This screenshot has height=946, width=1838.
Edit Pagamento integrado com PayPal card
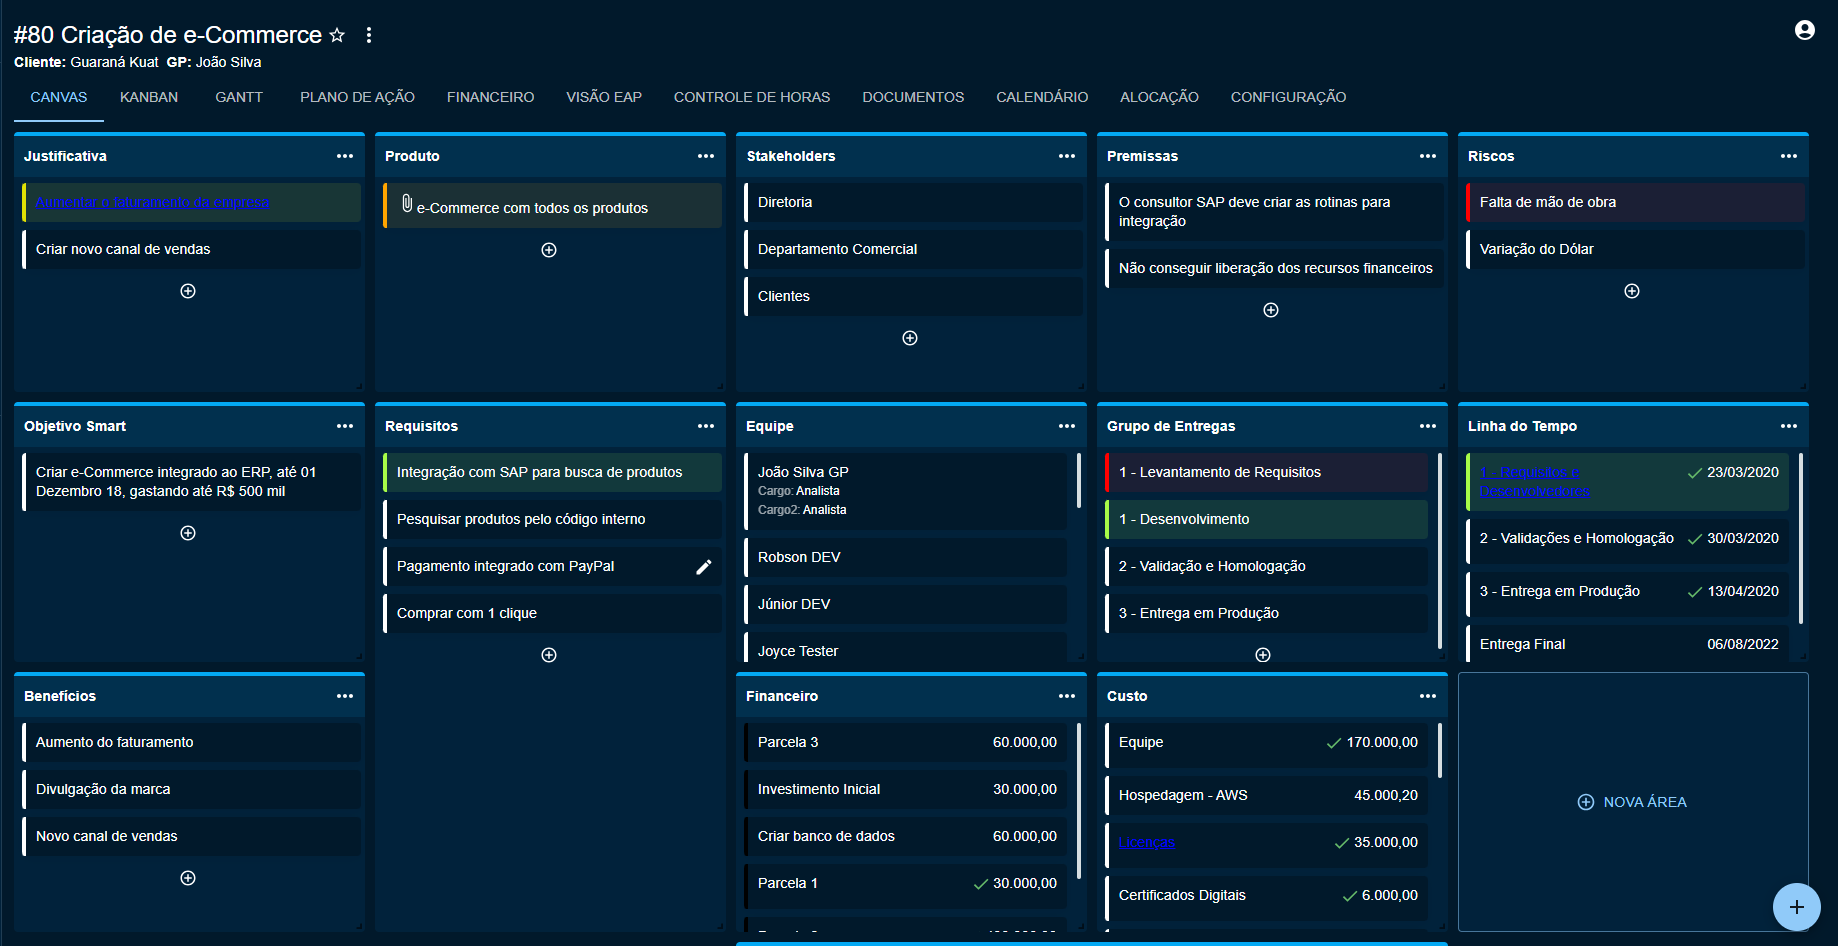pyautogui.click(x=704, y=567)
